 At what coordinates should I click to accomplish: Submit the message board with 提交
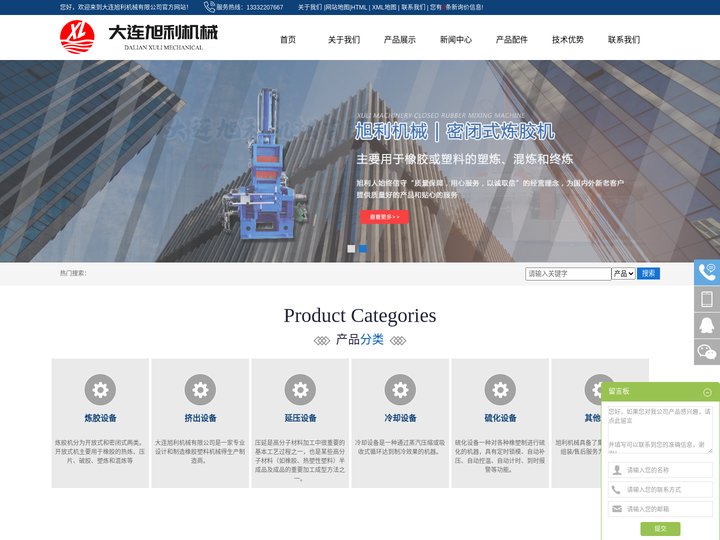[660, 529]
